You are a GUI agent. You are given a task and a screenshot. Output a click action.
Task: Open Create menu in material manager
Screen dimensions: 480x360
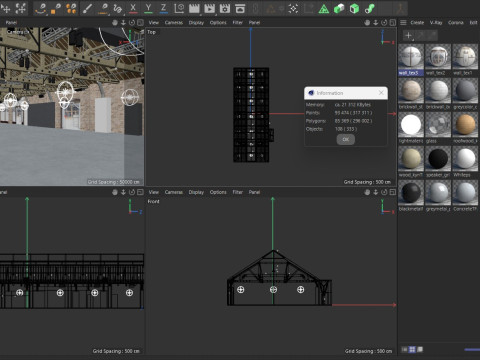[x=417, y=23]
